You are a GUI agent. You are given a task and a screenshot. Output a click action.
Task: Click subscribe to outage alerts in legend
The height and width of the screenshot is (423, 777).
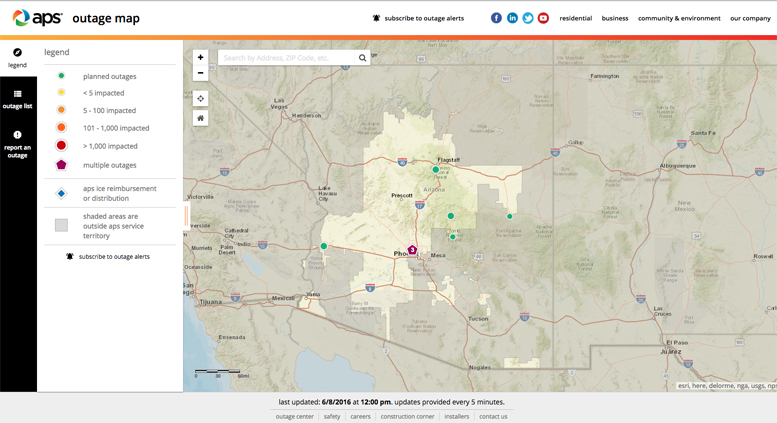point(114,257)
